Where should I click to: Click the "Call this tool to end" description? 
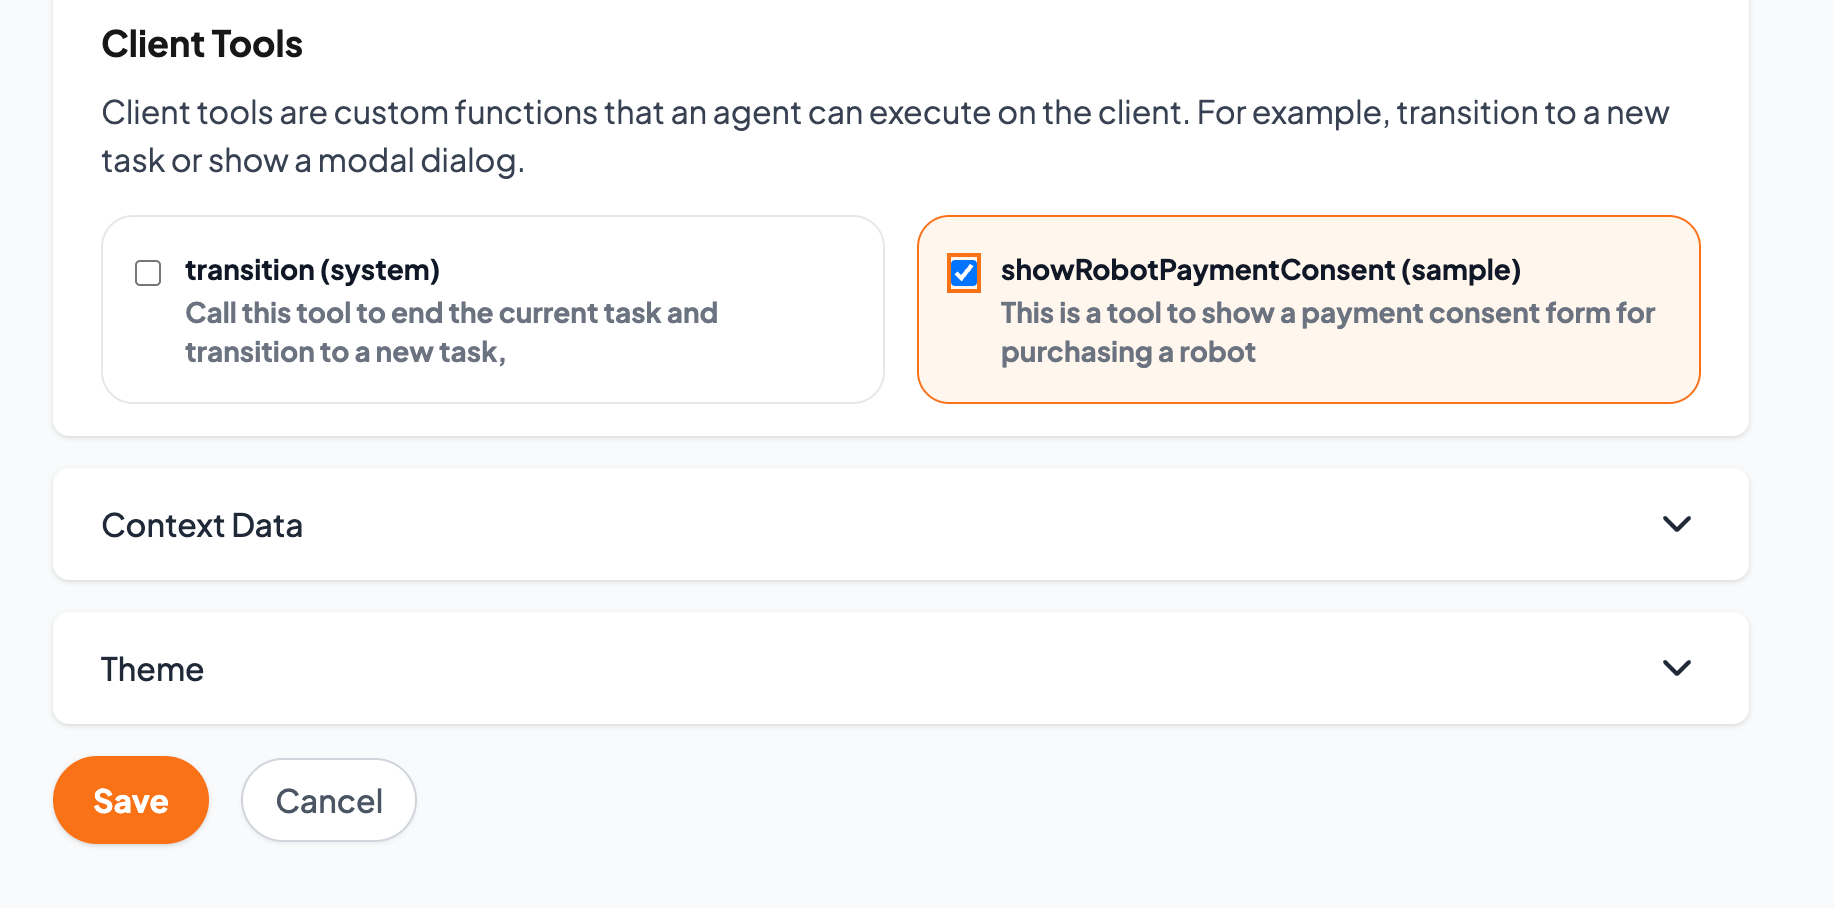[452, 332]
